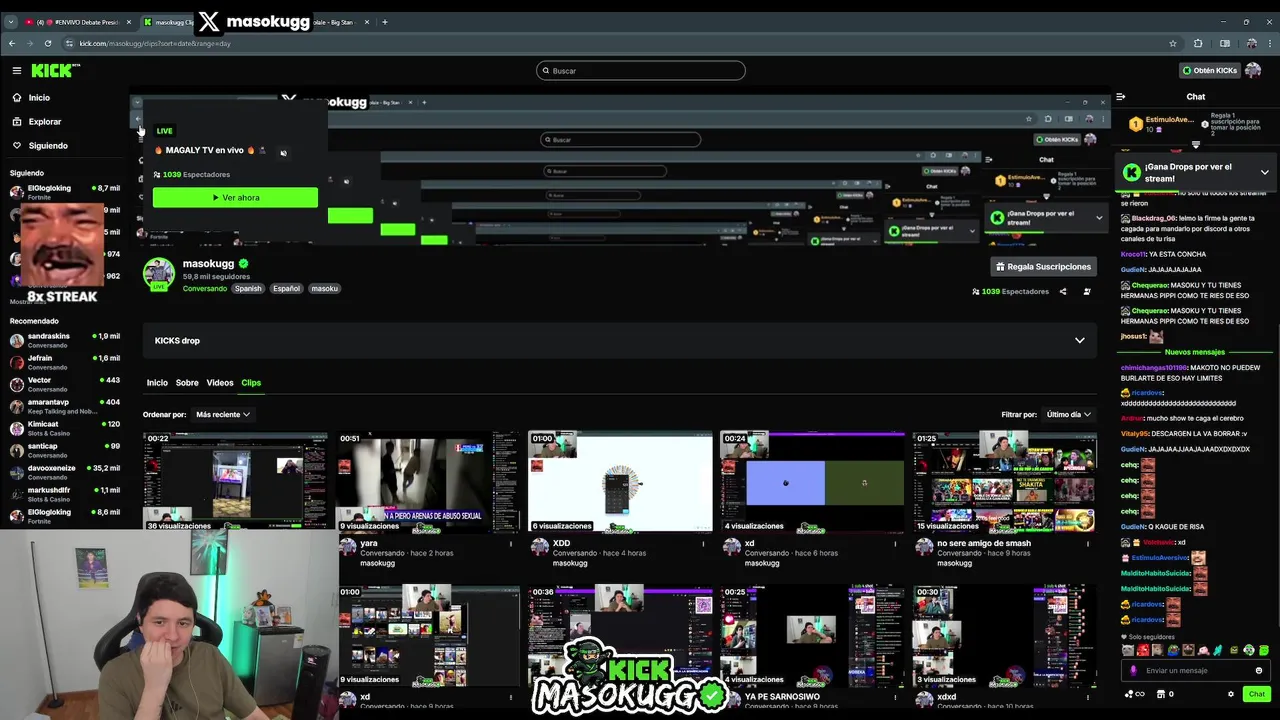Open markushdlfr recommended channel
This screenshot has height=720, width=1280.
pyautogui.click(x=64, y=494)
